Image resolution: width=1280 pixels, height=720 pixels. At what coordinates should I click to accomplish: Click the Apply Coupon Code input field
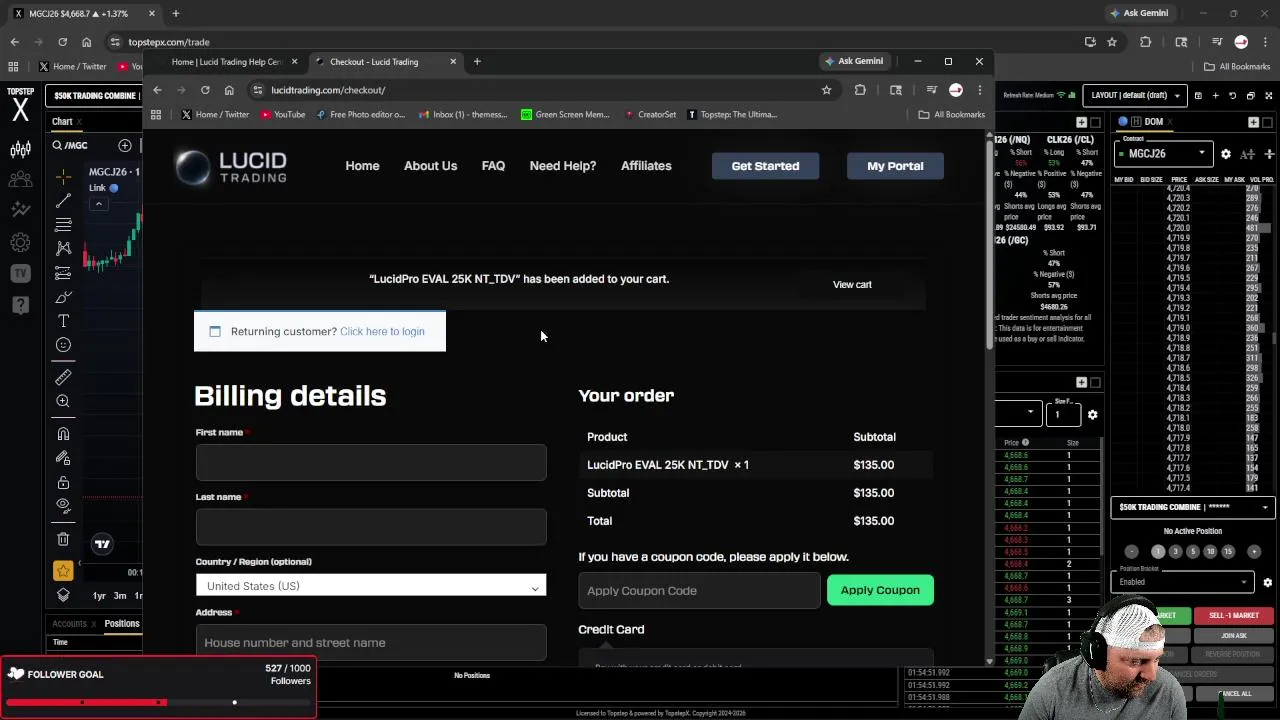pos(699,591)
